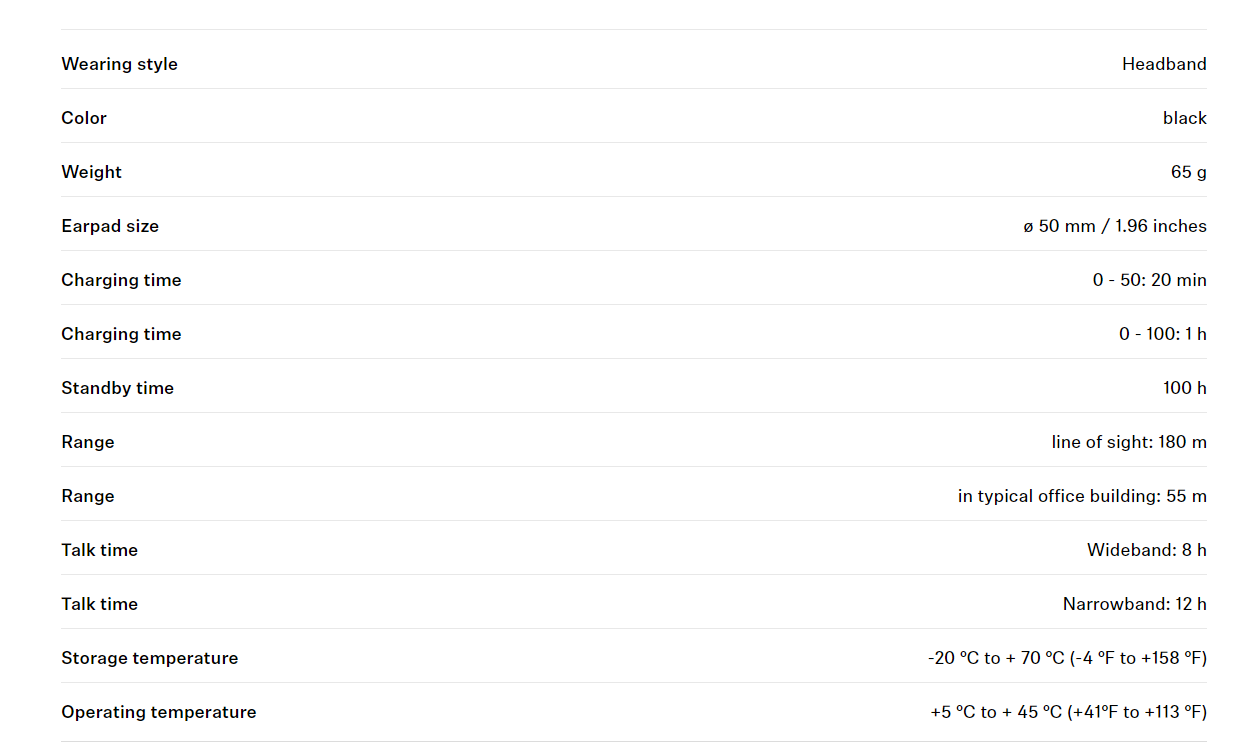Click the "black" color value
The image size is (1247, 753).
[1184, 118]
